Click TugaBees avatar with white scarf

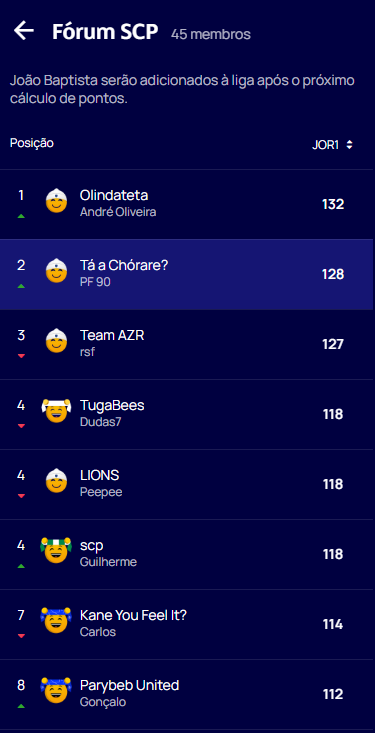[x=56, y=411]
